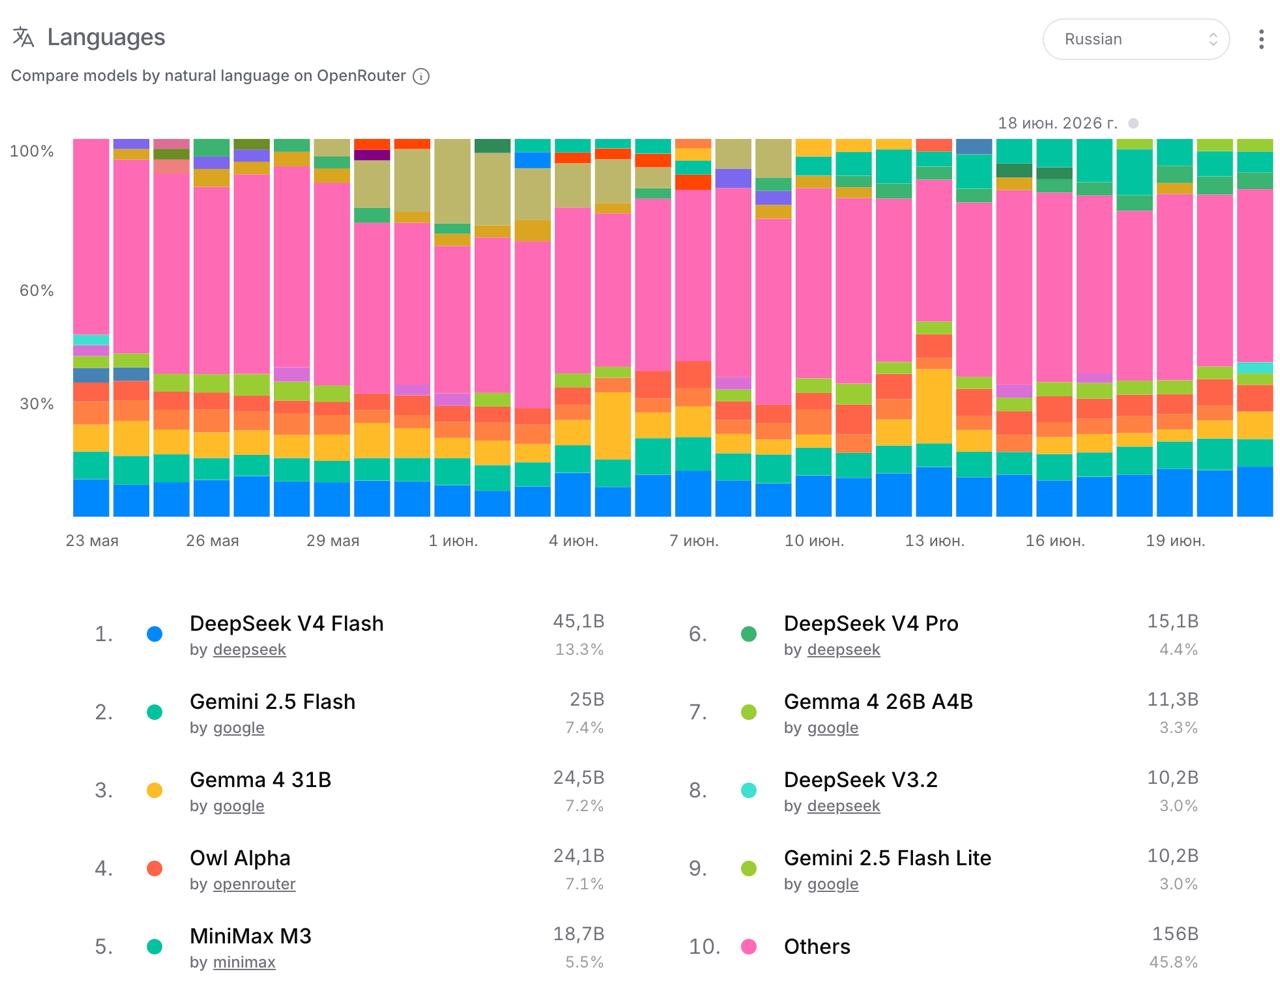Select the MiniMax M3 model name
The width and height of the screenshot is (1280, 997).
[x=251, y=936]
